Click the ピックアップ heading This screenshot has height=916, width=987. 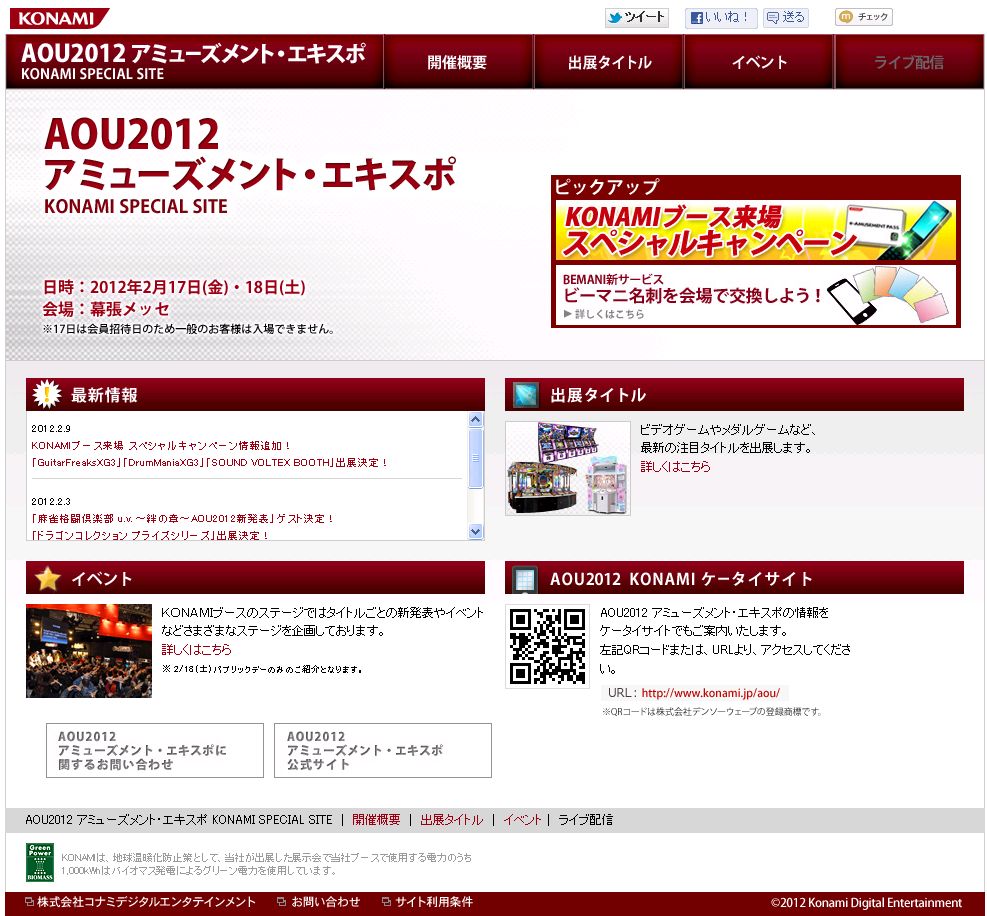pyautogui.click(x=606, y=186)
